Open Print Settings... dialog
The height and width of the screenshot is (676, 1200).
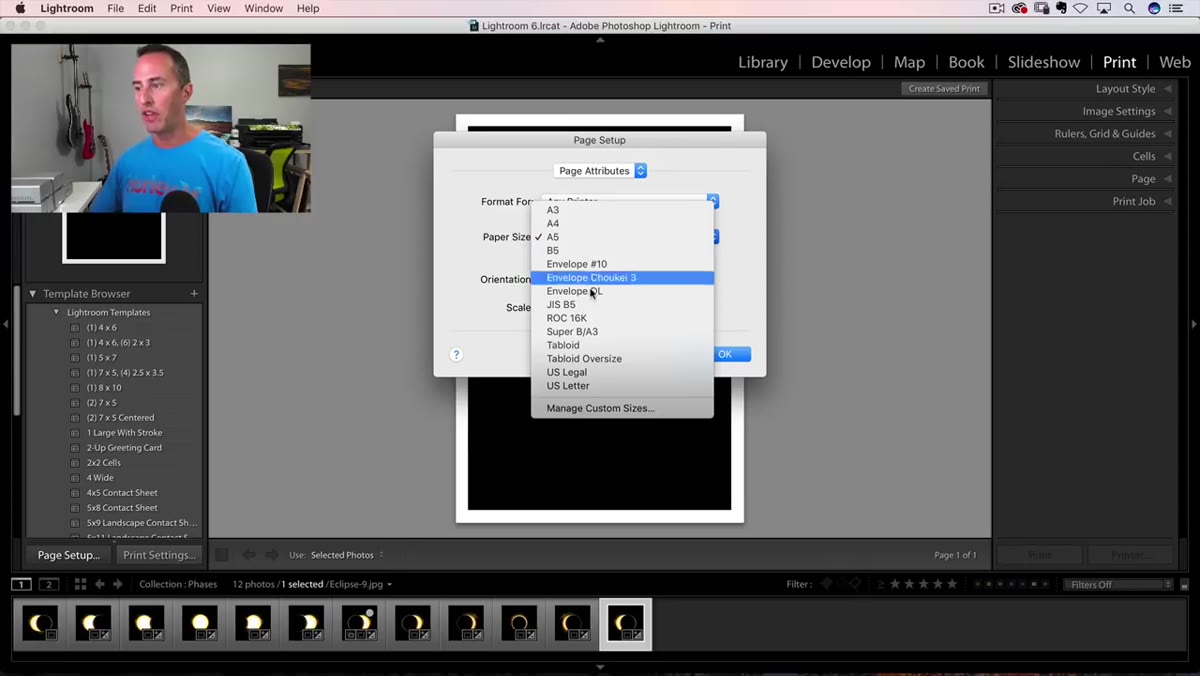coord(159,555)
